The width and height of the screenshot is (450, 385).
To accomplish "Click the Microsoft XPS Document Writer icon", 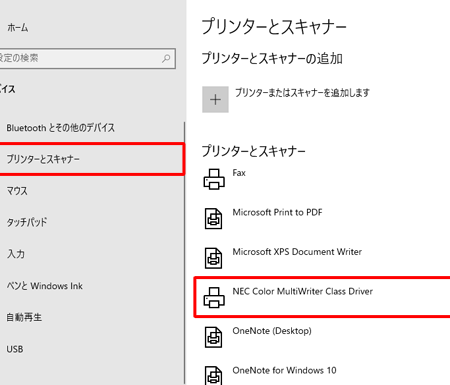I will tap(213, 258).
